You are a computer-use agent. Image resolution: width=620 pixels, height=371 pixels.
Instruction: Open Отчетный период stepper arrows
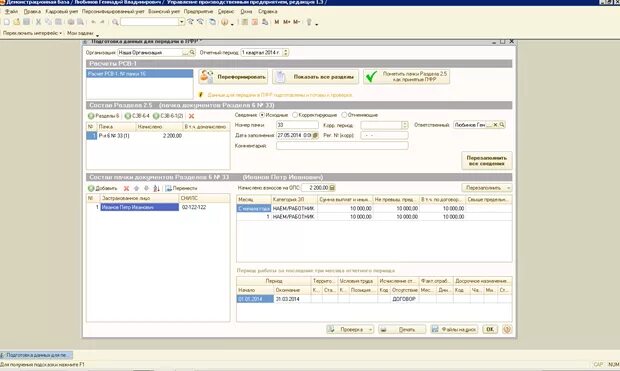click(285, 52)
